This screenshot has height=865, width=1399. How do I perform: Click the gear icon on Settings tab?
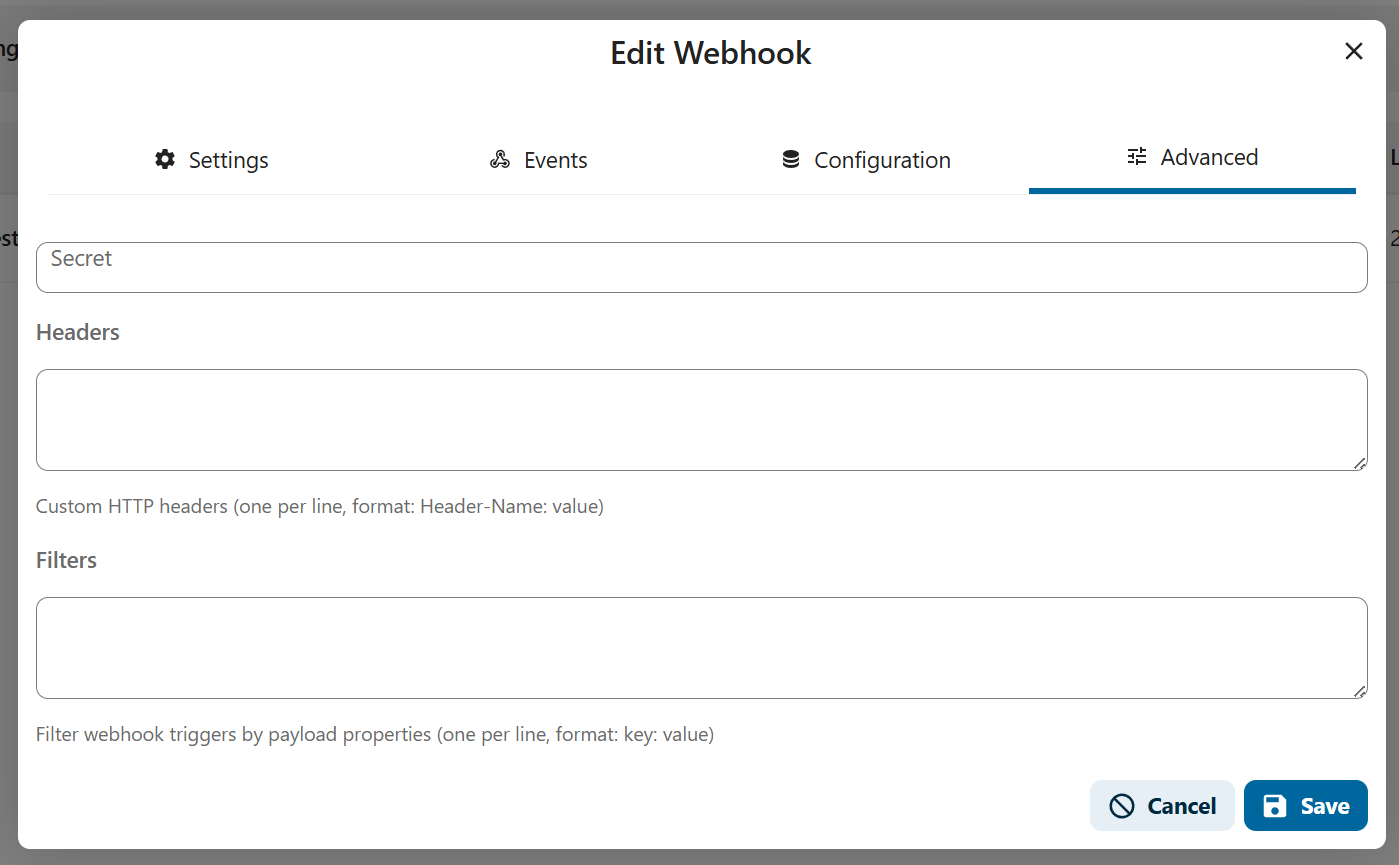point(165,160)
